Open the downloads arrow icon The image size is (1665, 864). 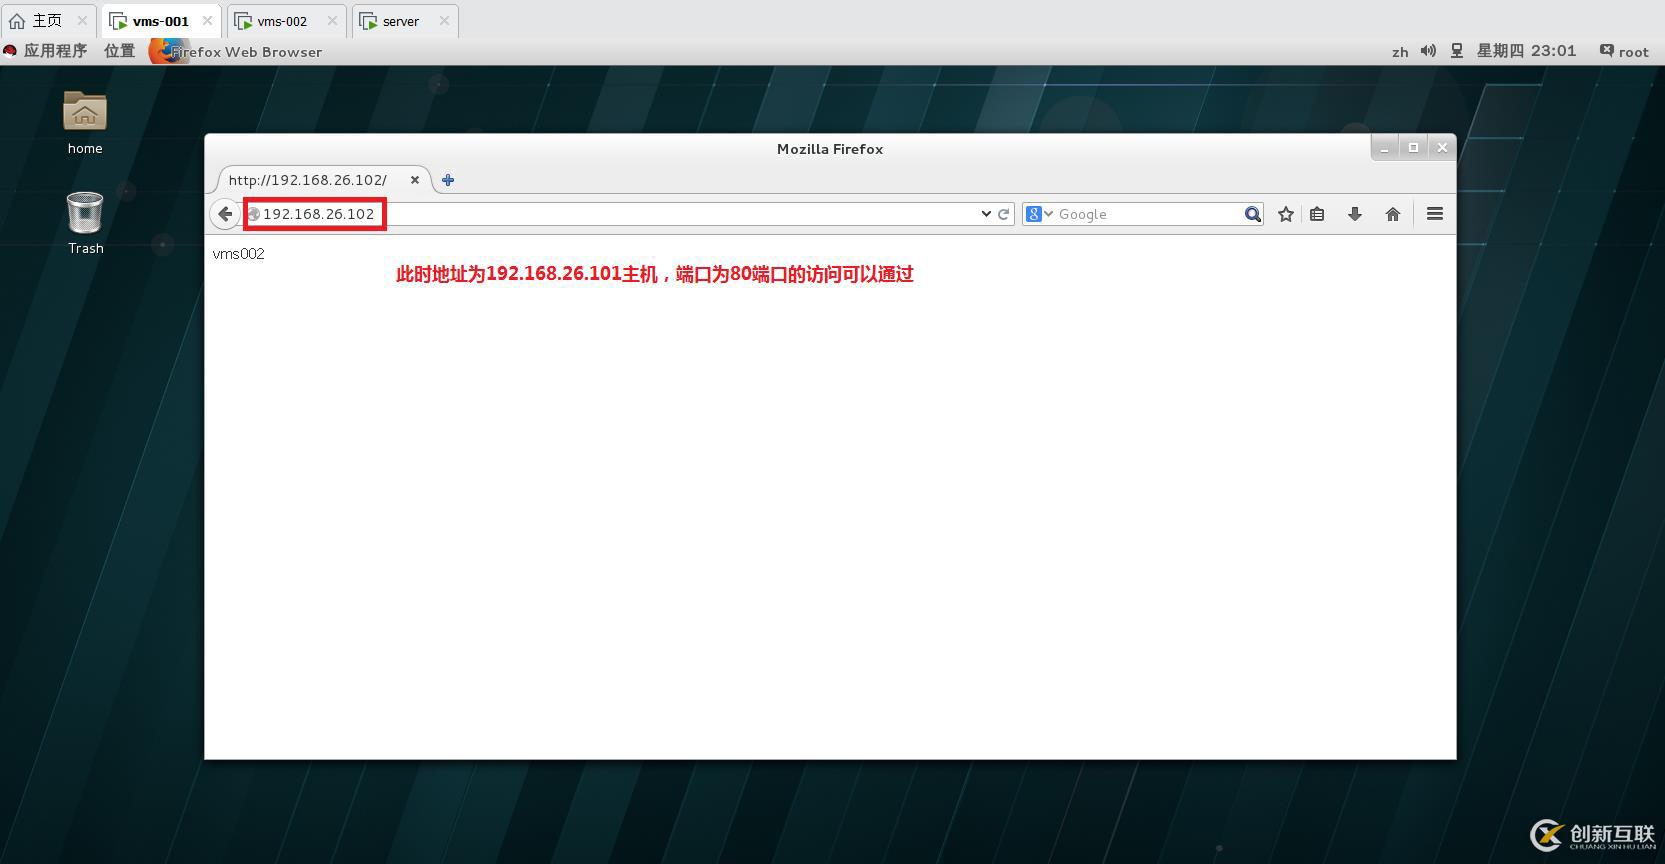click(x=1355, y=214)
